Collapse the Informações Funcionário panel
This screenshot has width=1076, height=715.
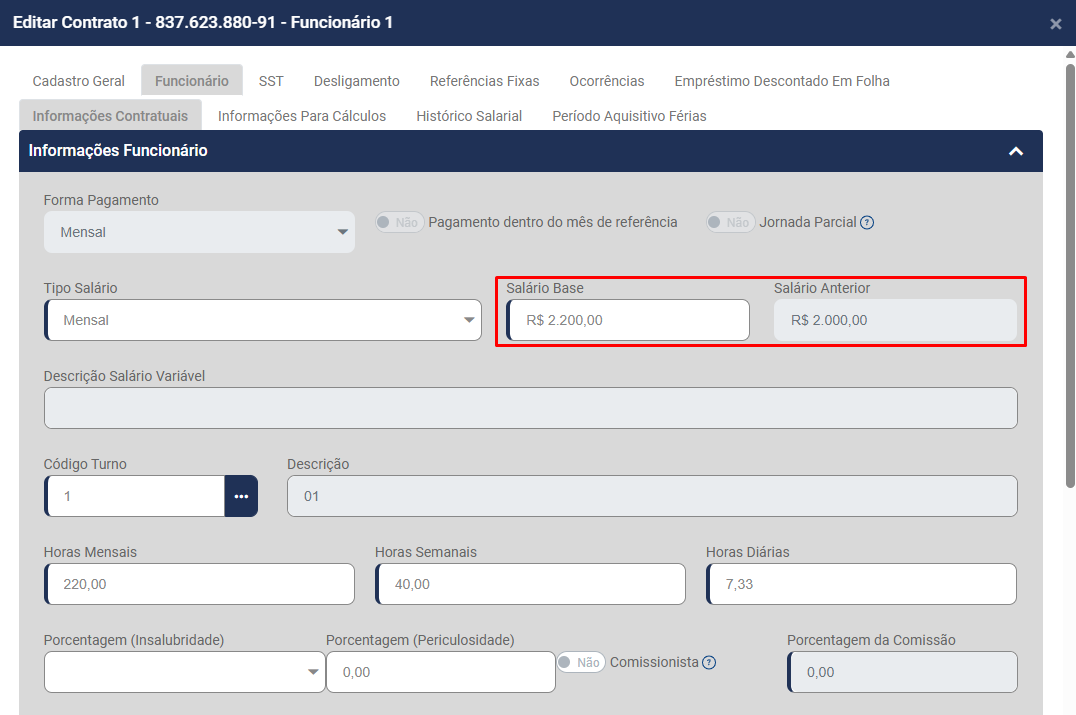[x=1016, y=151]
